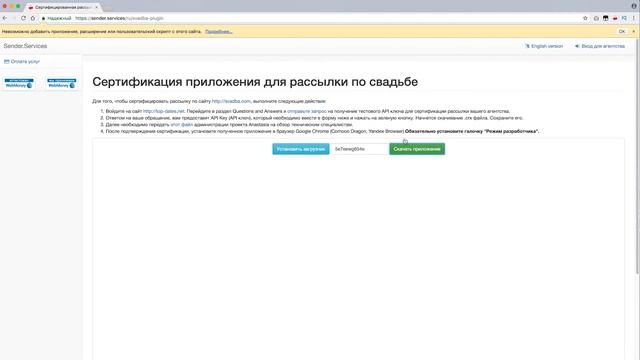Click the API key input field
This screenshot has width=640, height=360.
click(x=359, y=149)
